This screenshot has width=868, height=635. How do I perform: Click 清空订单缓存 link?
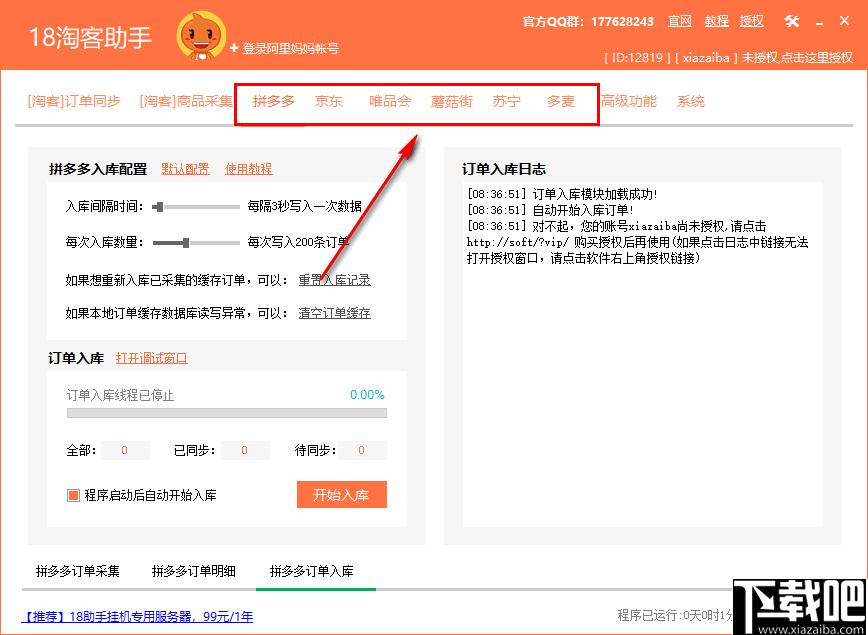(x=334, y=313)
